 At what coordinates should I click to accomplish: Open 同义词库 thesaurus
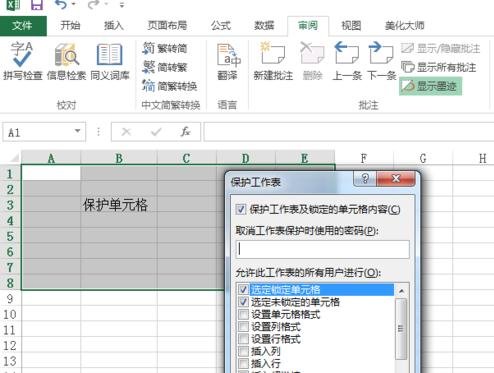[x=110, y=61]
